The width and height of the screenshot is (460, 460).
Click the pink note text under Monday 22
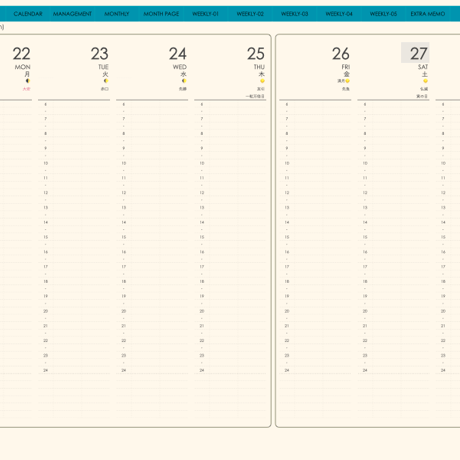pyautogui.click(x=26, y=89)
